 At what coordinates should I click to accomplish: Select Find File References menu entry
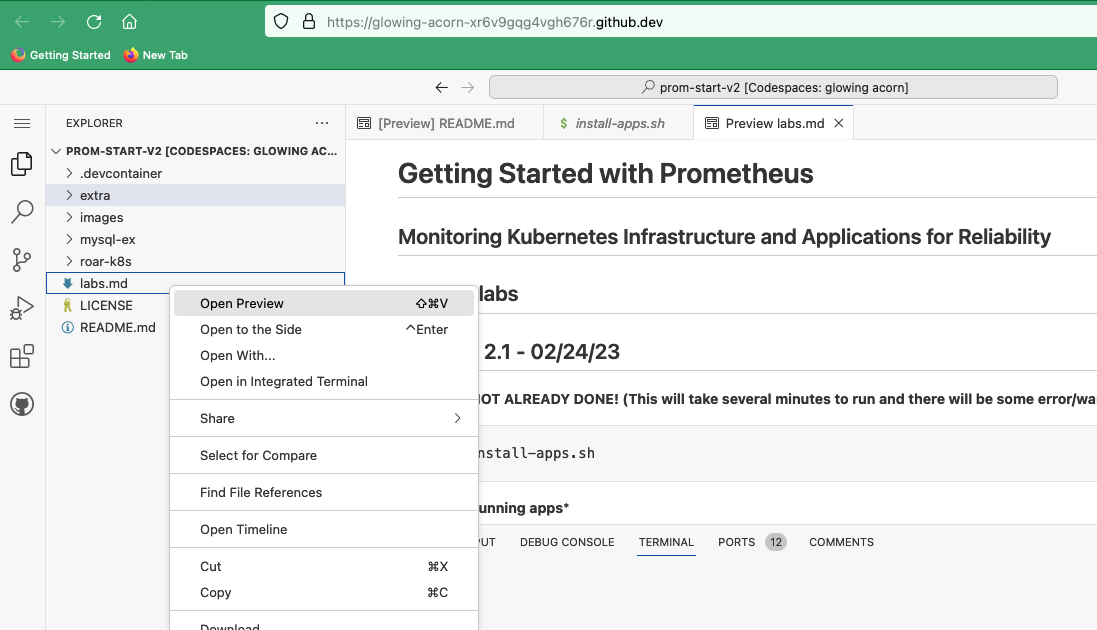[261, 492]
